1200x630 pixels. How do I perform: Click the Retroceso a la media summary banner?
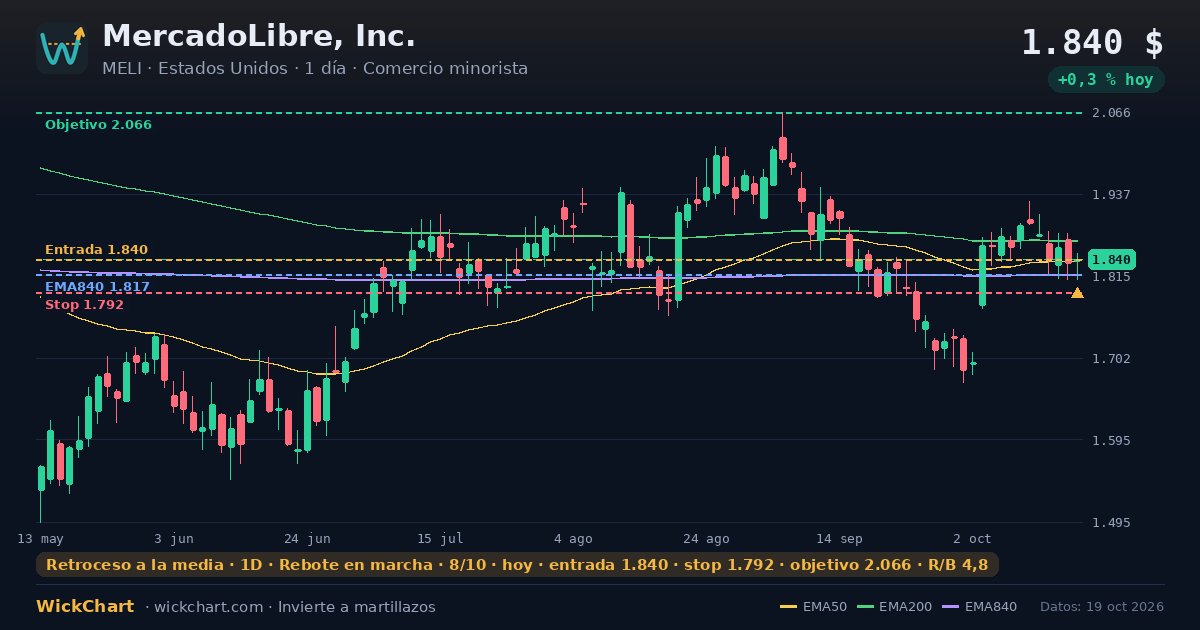[517, 565]
